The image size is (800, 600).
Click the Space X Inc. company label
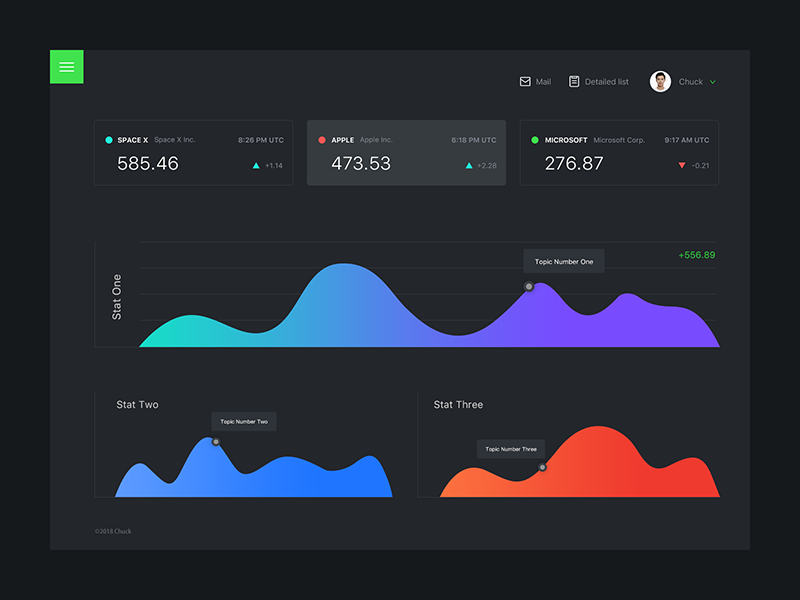(175, 140)
